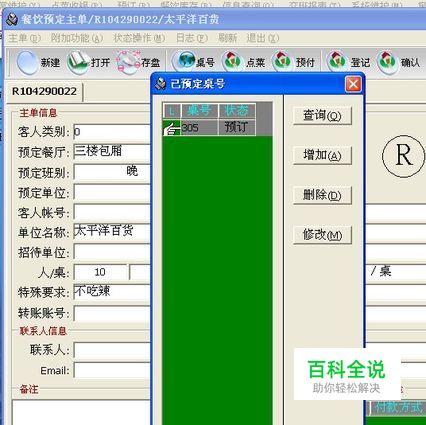The width and height of the screenshot is (426, 425).
Task: Click the main window title bar icon
Action: coord(12,19)
